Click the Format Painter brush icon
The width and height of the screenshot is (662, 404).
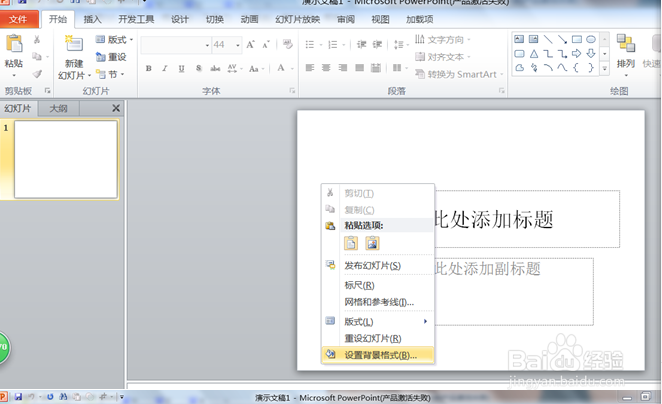(x=37, y=74)
